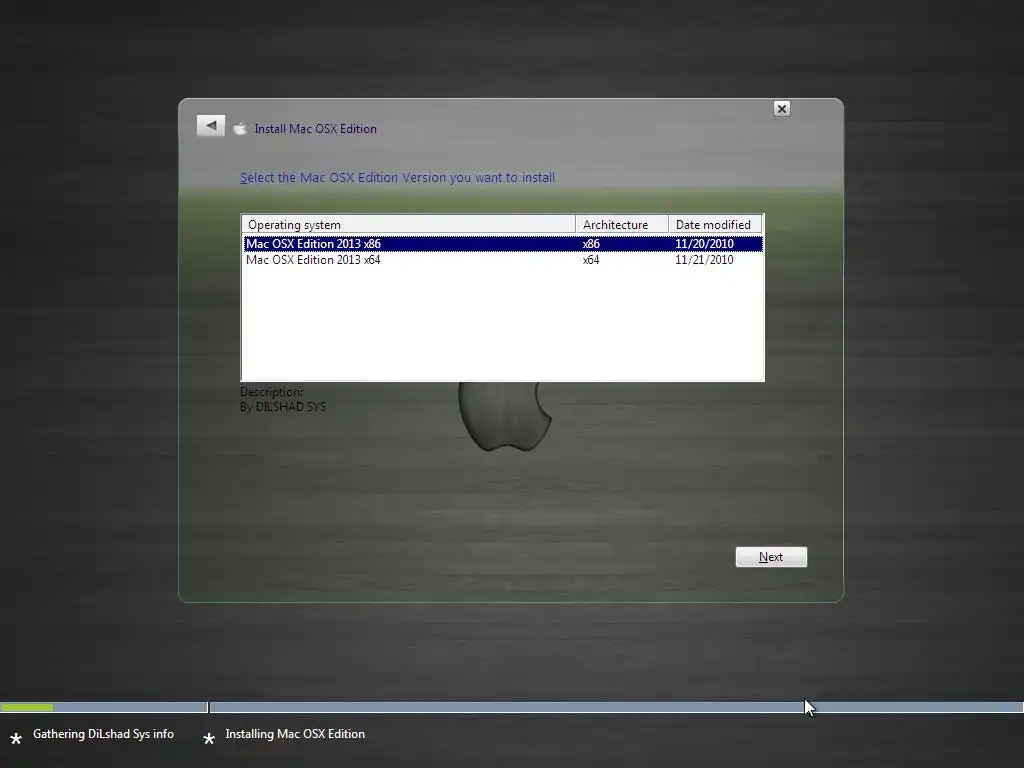Click the 'Gathering DiLshad Sys info' step label
The image size is (1024, 768).
pos(103,734)
